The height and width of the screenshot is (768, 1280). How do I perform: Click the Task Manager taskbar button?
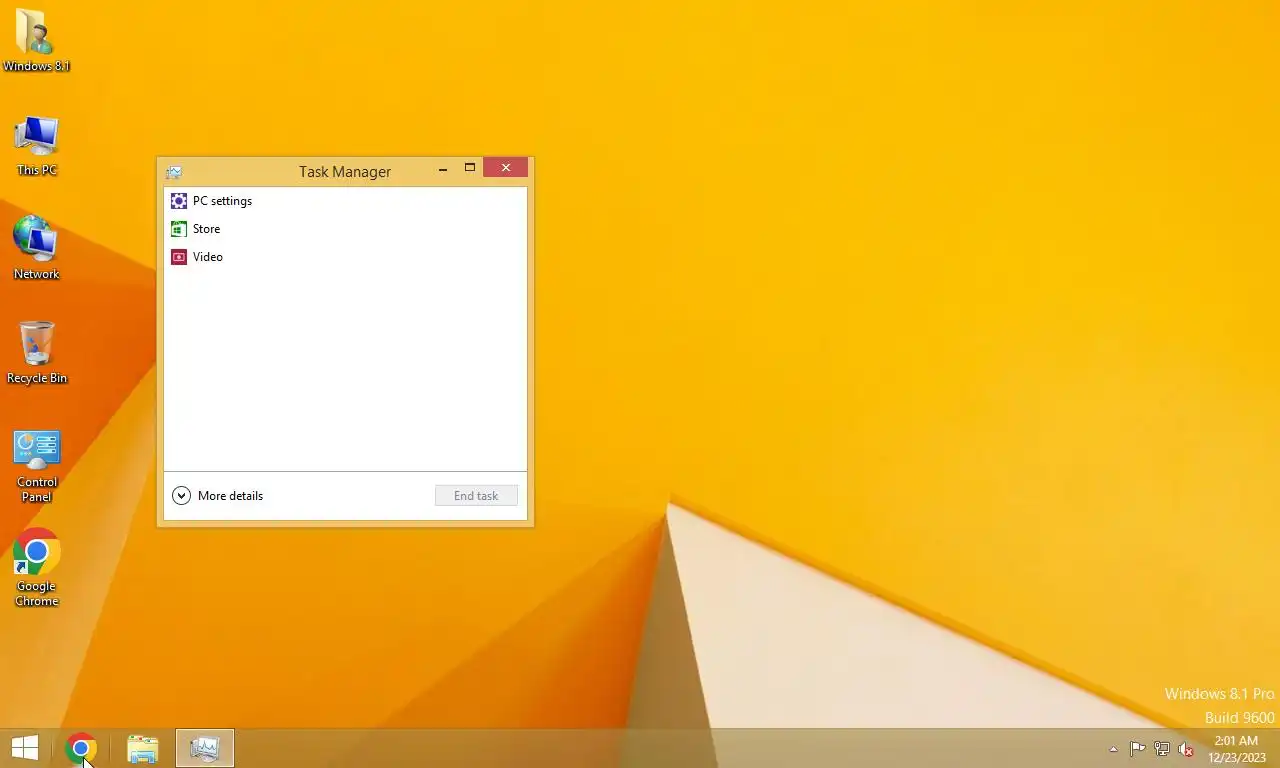[205, 748]
